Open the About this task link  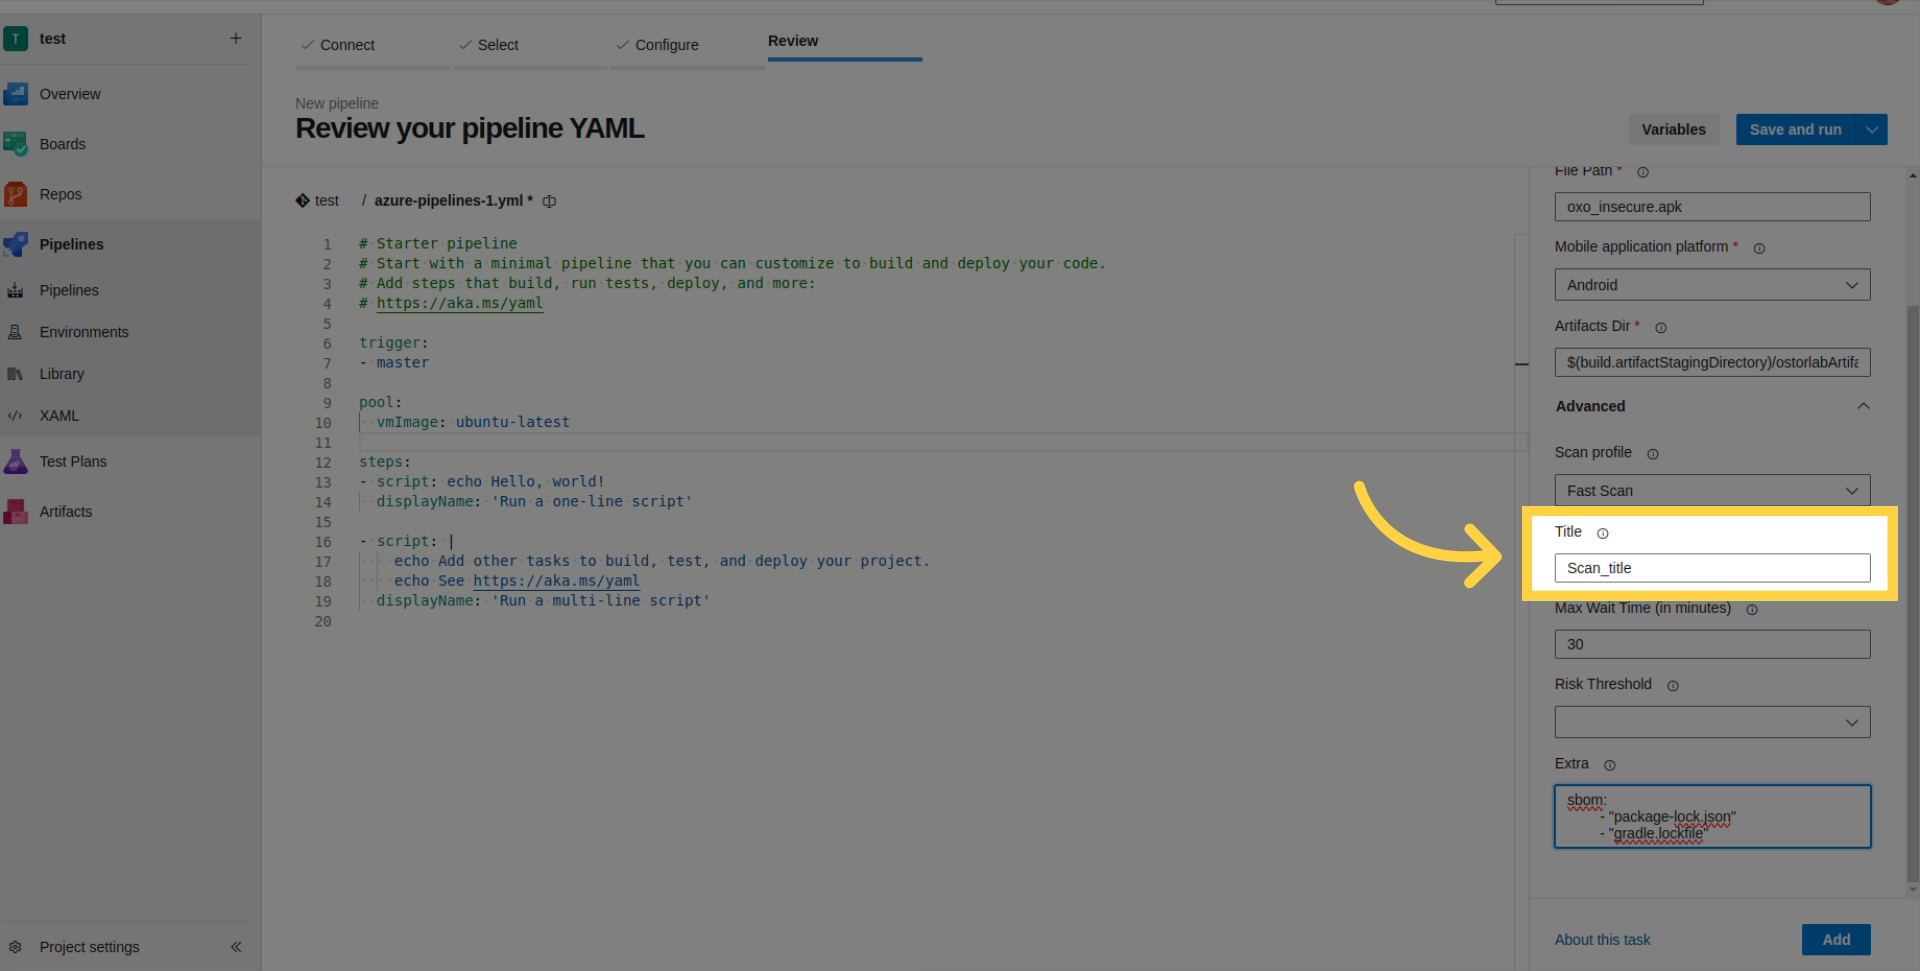click(1602, 940)
